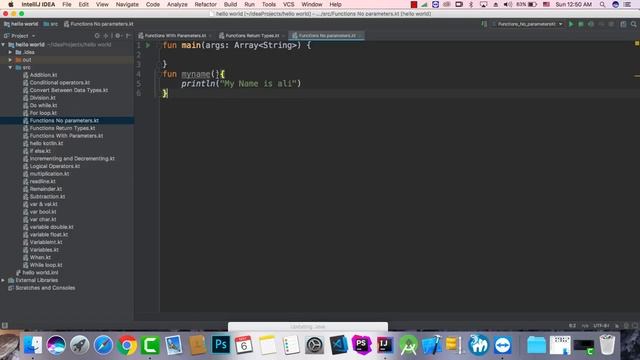The height and width of the screenshot is (360, 640).
Task: Open Logical Operators.kt file
Action: click(x=55, y=167)
